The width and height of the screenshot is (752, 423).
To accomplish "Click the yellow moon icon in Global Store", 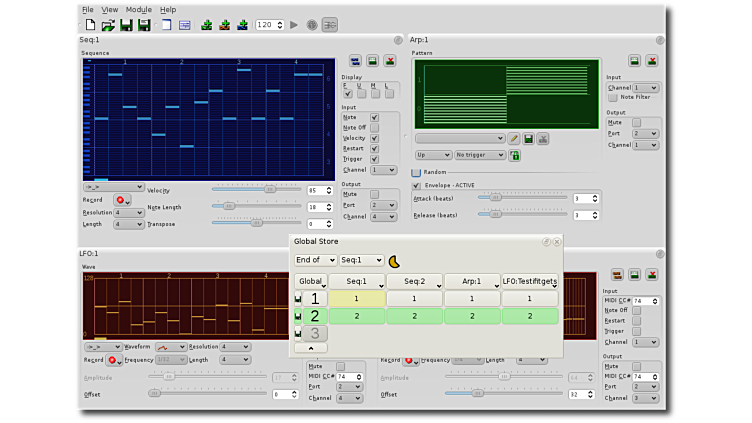I will coord(395,261).
